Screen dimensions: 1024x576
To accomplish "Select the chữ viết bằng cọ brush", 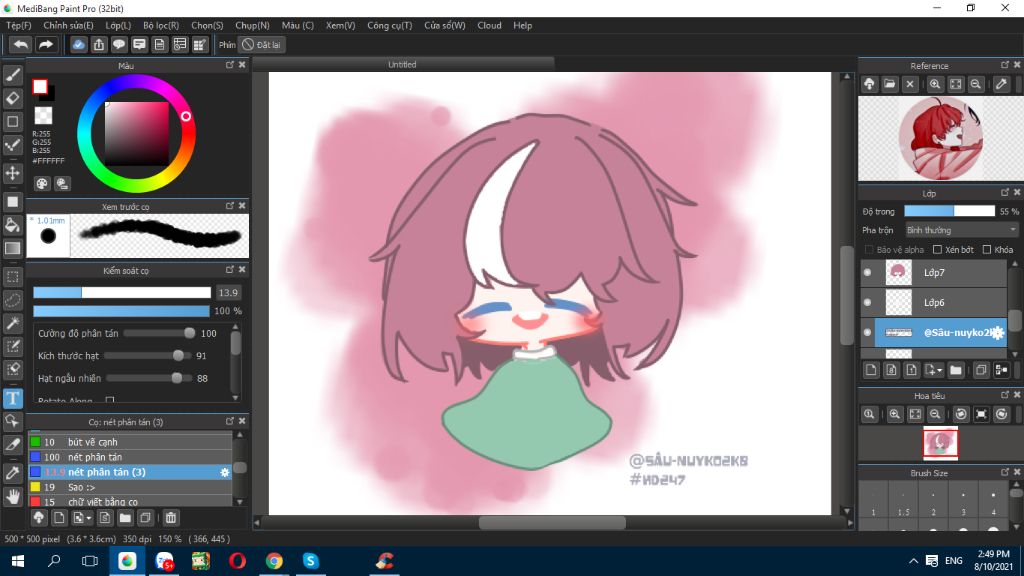I will [x=130, y=502].
